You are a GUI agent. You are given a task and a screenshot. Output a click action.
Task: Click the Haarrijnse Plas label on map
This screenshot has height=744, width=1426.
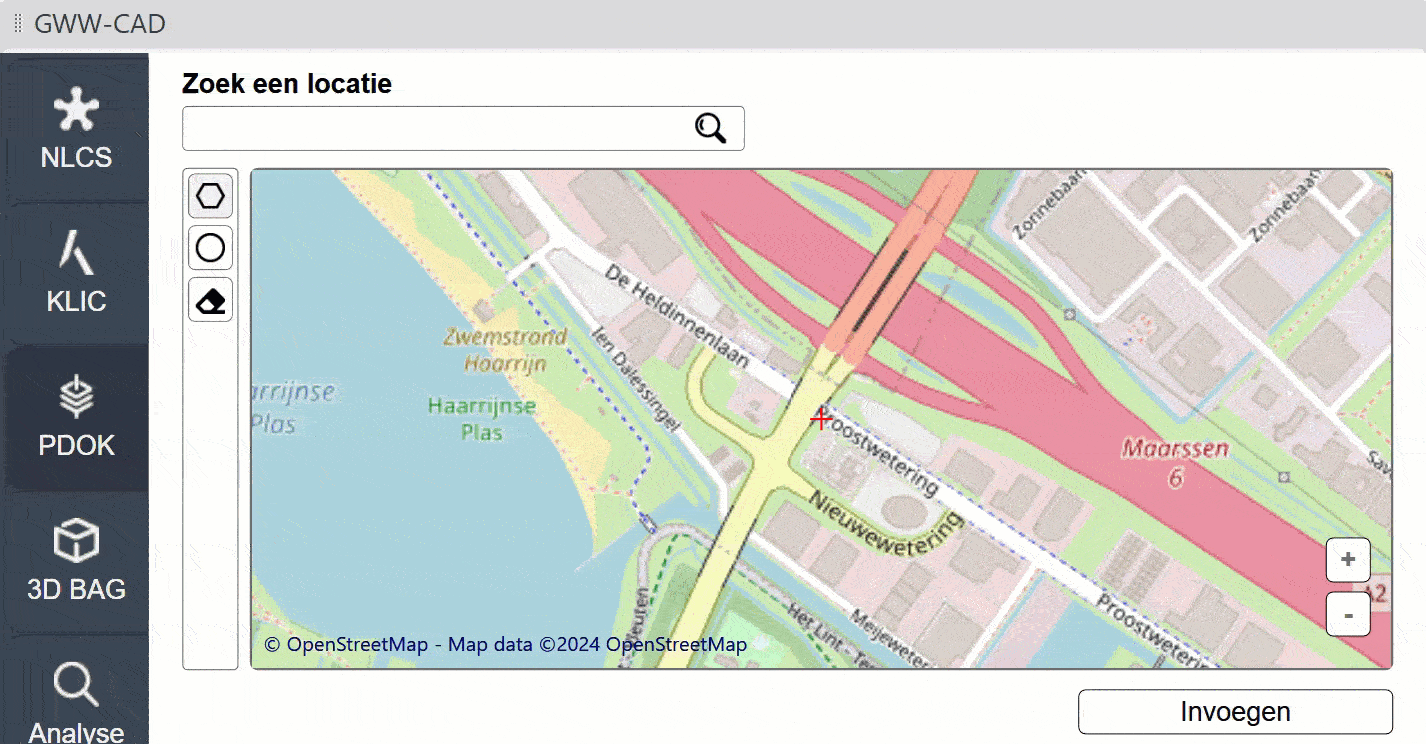tap(481, 418)
